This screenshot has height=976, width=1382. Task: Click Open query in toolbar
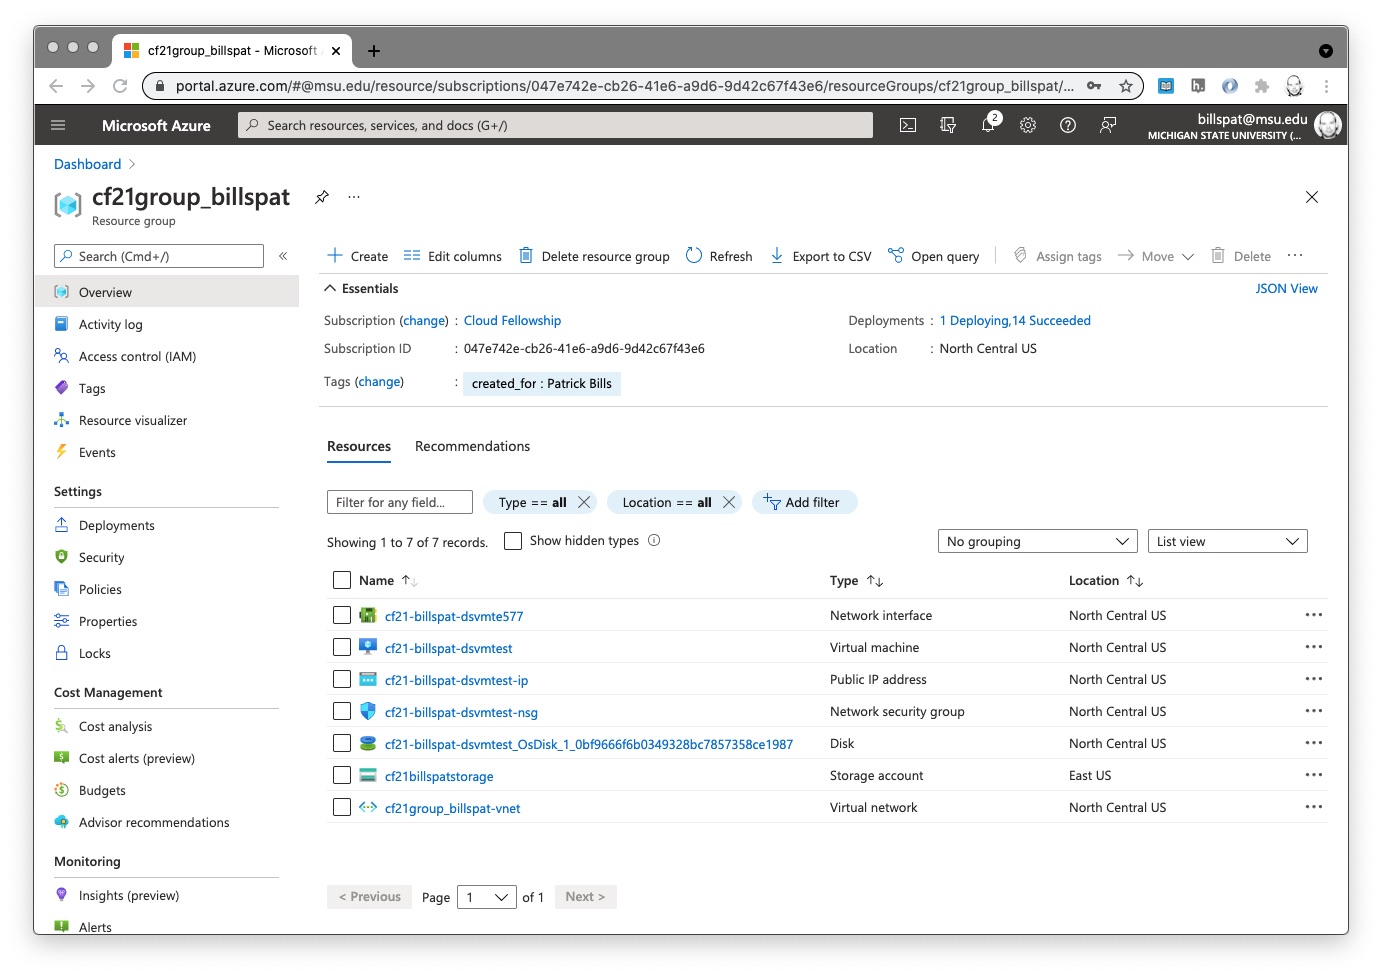pyautogui.click(x=934, y=256)
